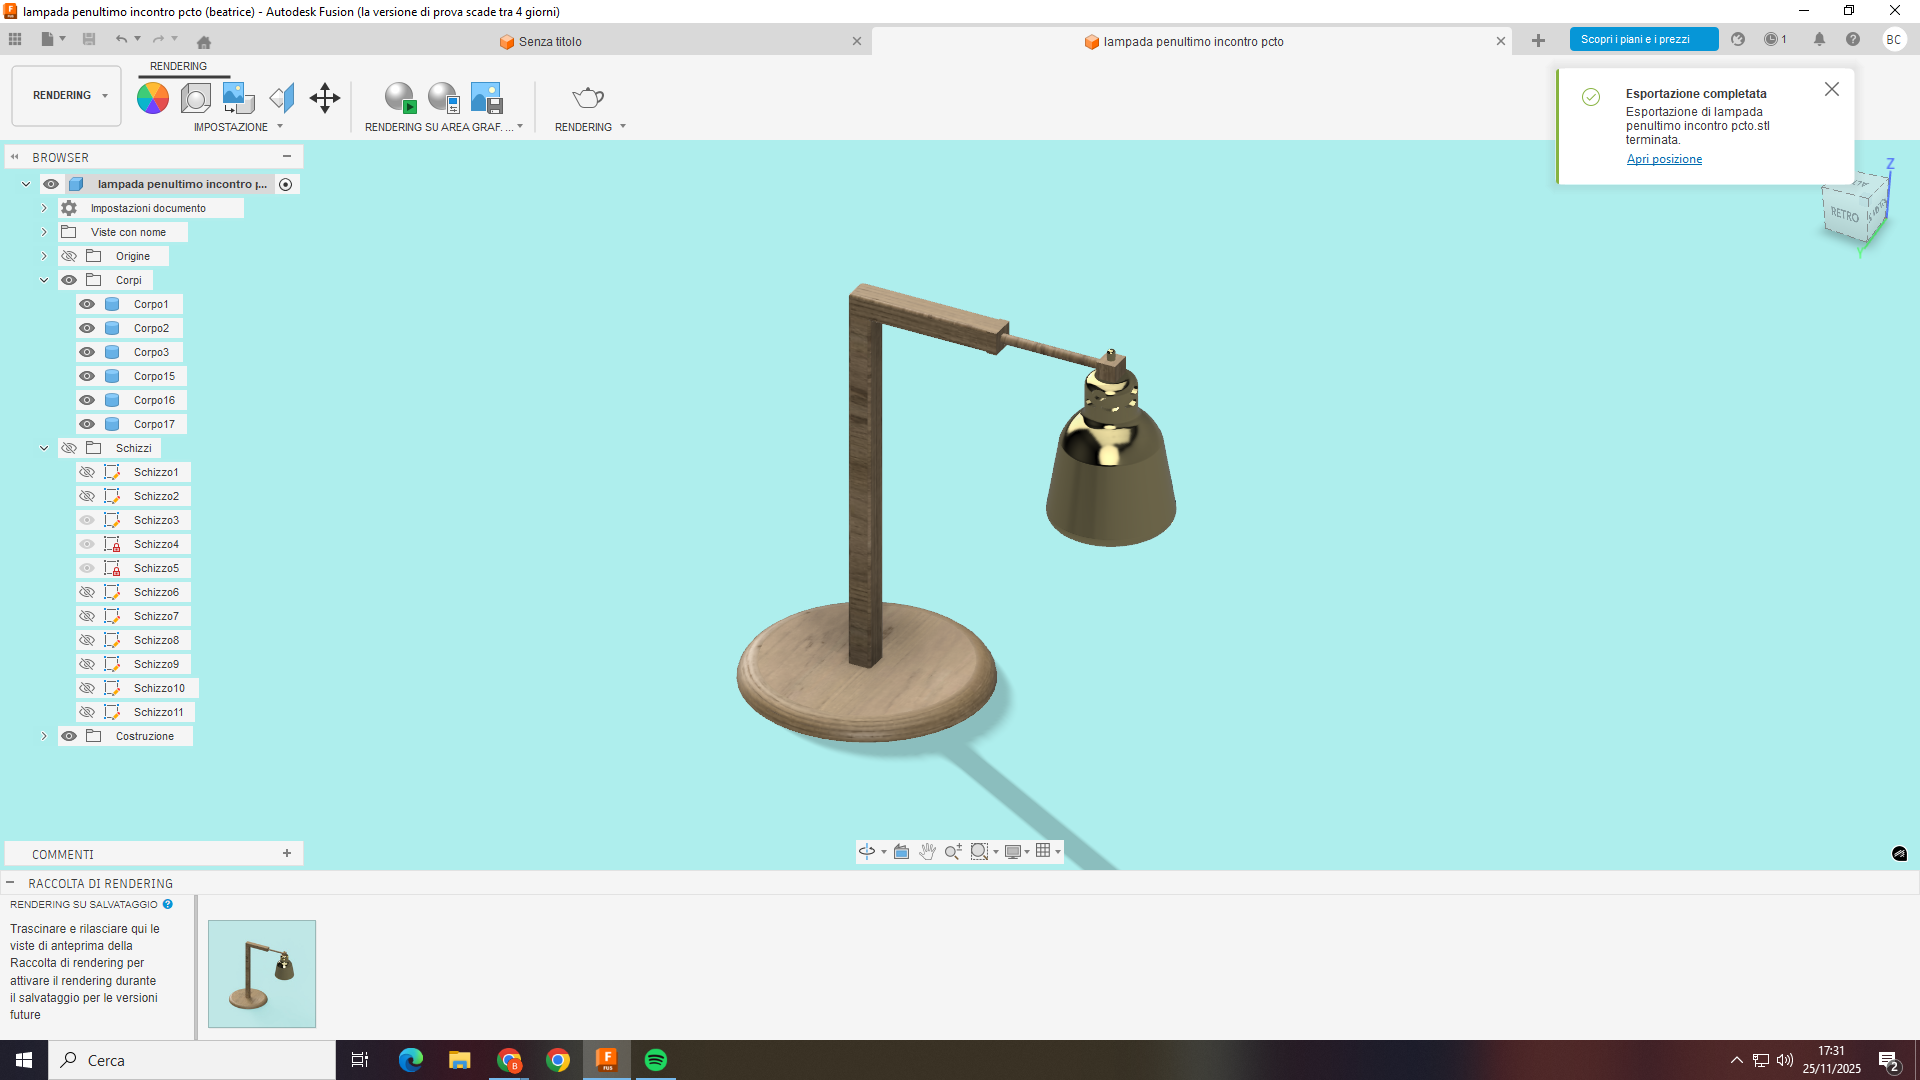The image size is (1920, 1080).
Task: Show the Schizzi folder visibility
Action: click(x=68, y=447)
